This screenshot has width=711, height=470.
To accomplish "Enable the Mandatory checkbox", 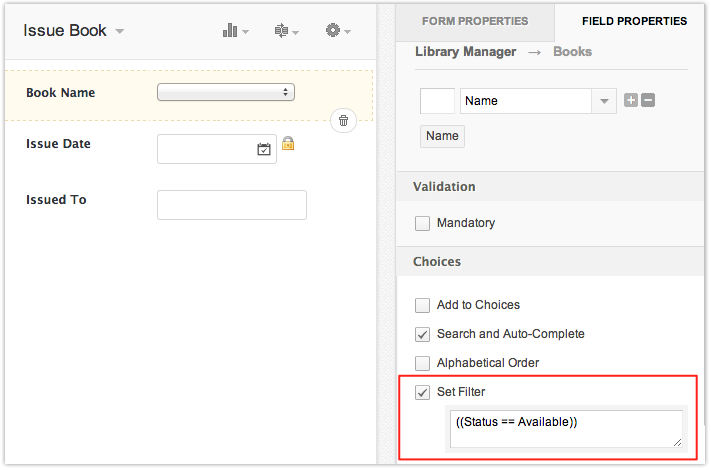I will pyautogui.click(x=423, y=223).
